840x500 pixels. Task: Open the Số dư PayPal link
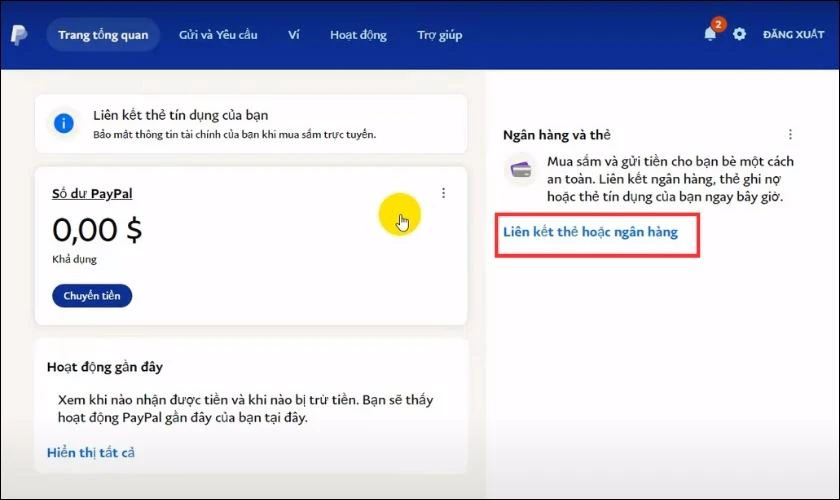pos(92,193)
